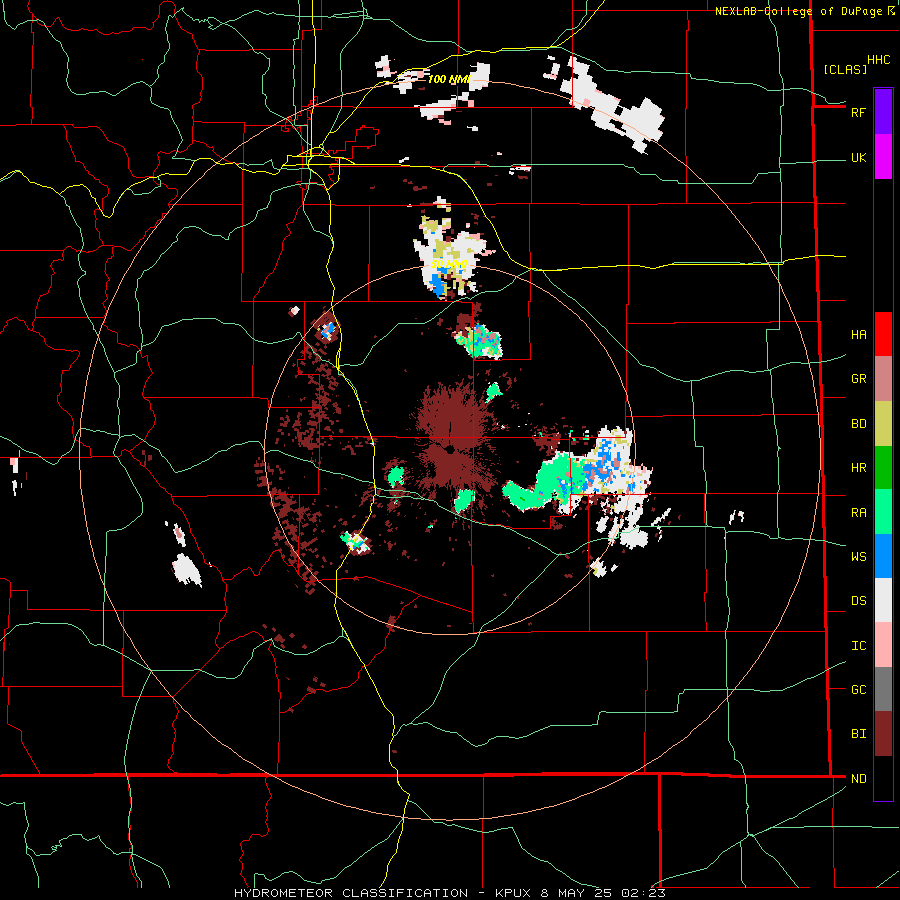
Task: Click the UK magenta legend color block
Action: click(883, 157)
